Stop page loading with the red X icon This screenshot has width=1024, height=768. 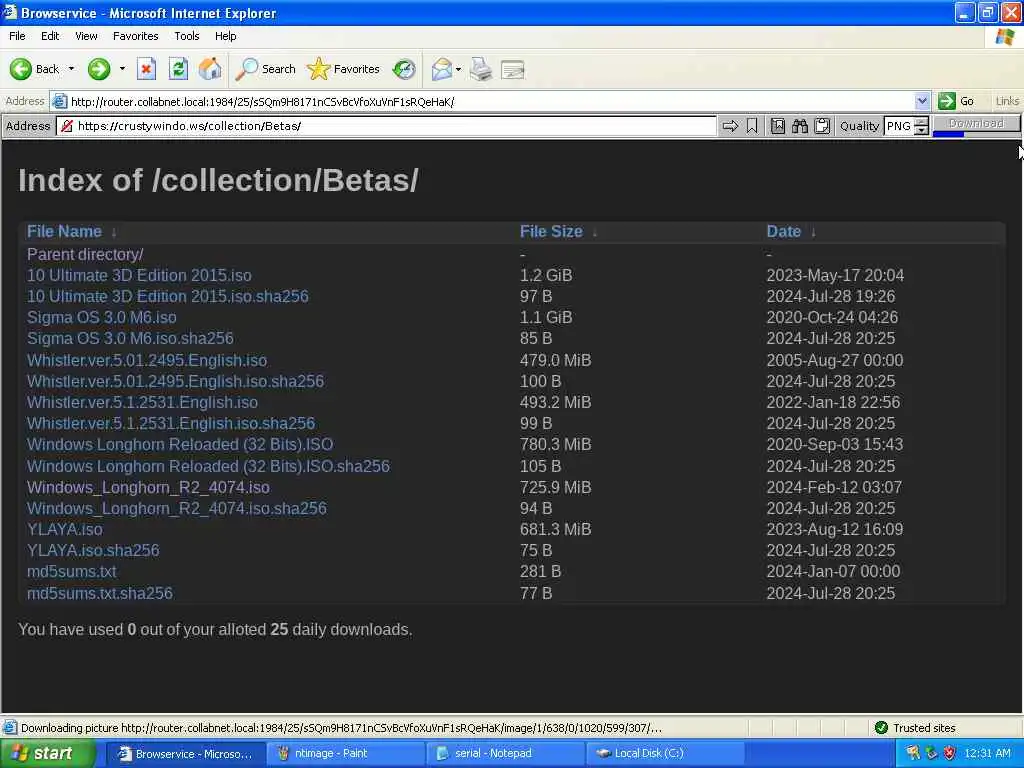[x=146, y=69]
